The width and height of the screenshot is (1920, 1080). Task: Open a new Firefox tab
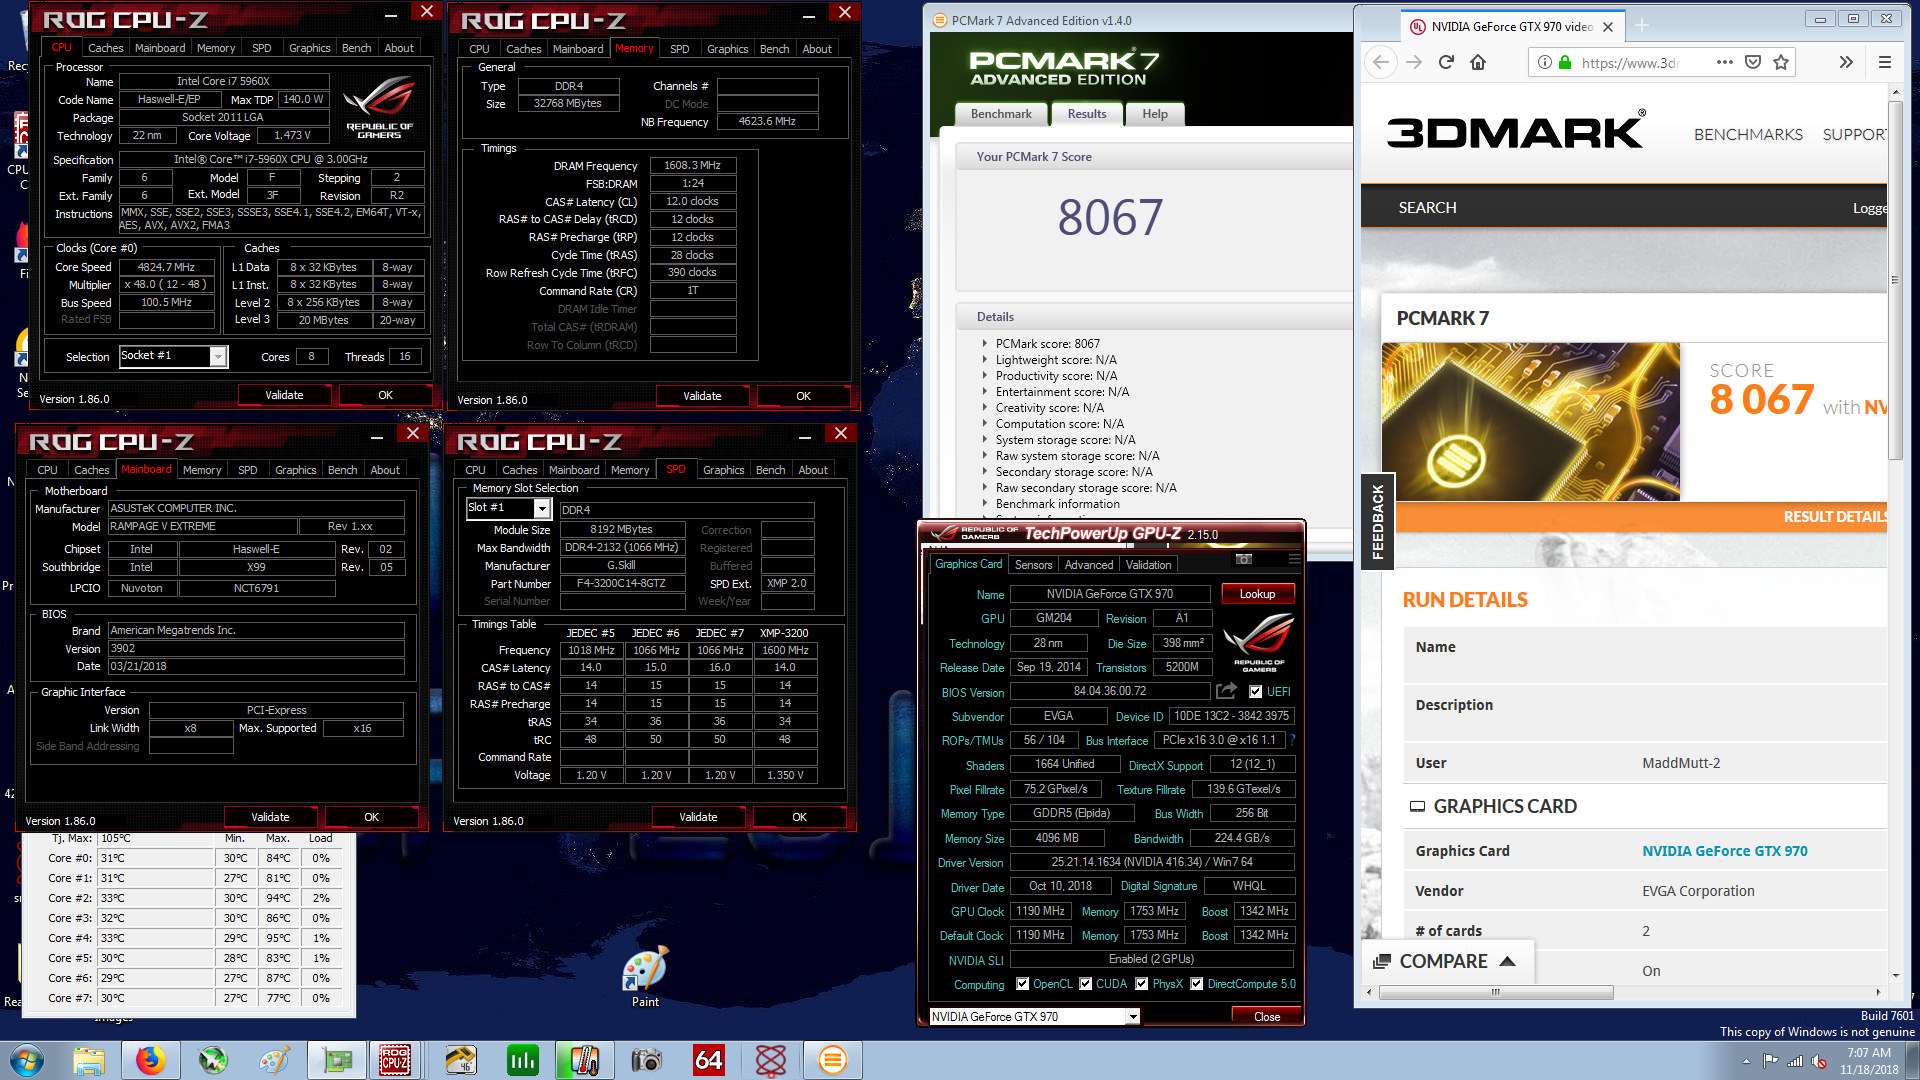coord(1641,26)
